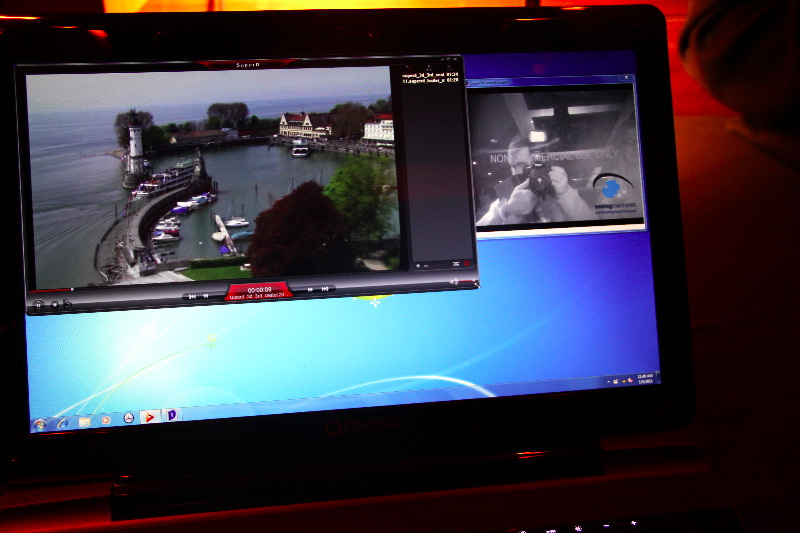Launch Internet Explorer from the taskbar

click(62, 422)
